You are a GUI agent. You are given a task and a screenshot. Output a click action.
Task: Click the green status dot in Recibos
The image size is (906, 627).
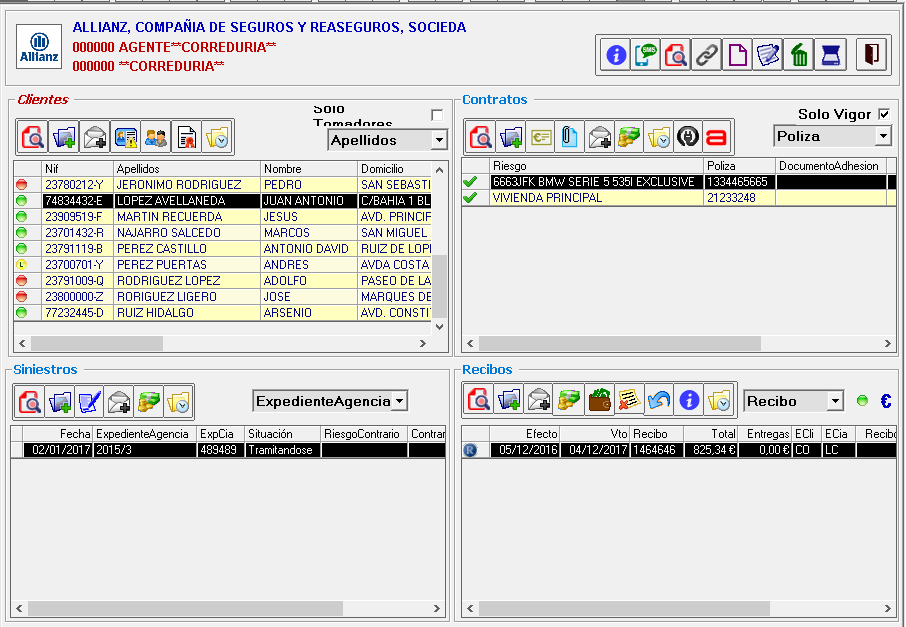pyautogui.click(x=862, y=400)
